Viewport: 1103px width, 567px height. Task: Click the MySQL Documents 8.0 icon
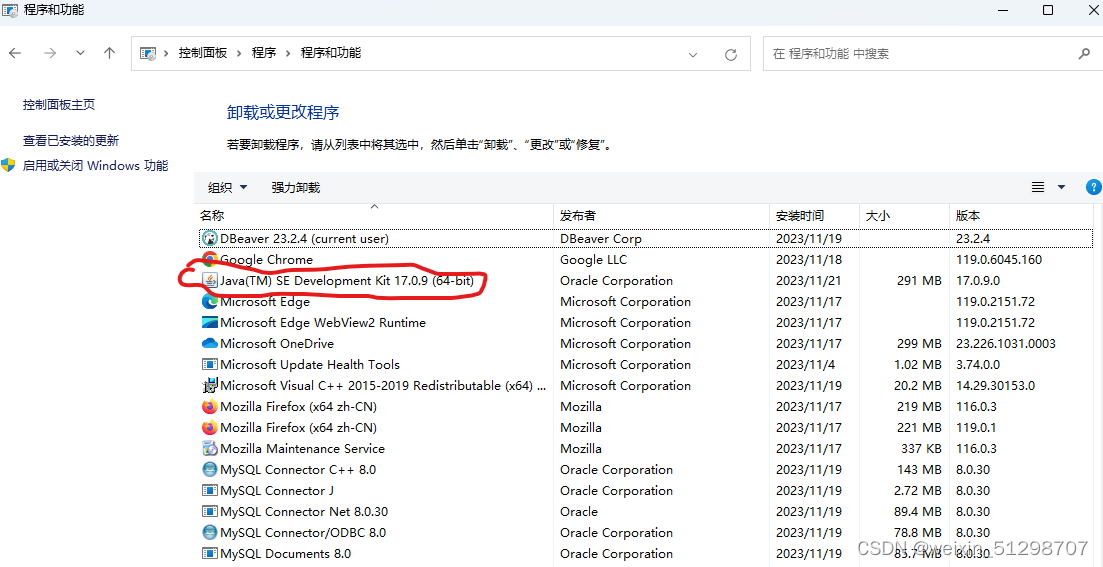pyautogui.click(x=210, y=554)
